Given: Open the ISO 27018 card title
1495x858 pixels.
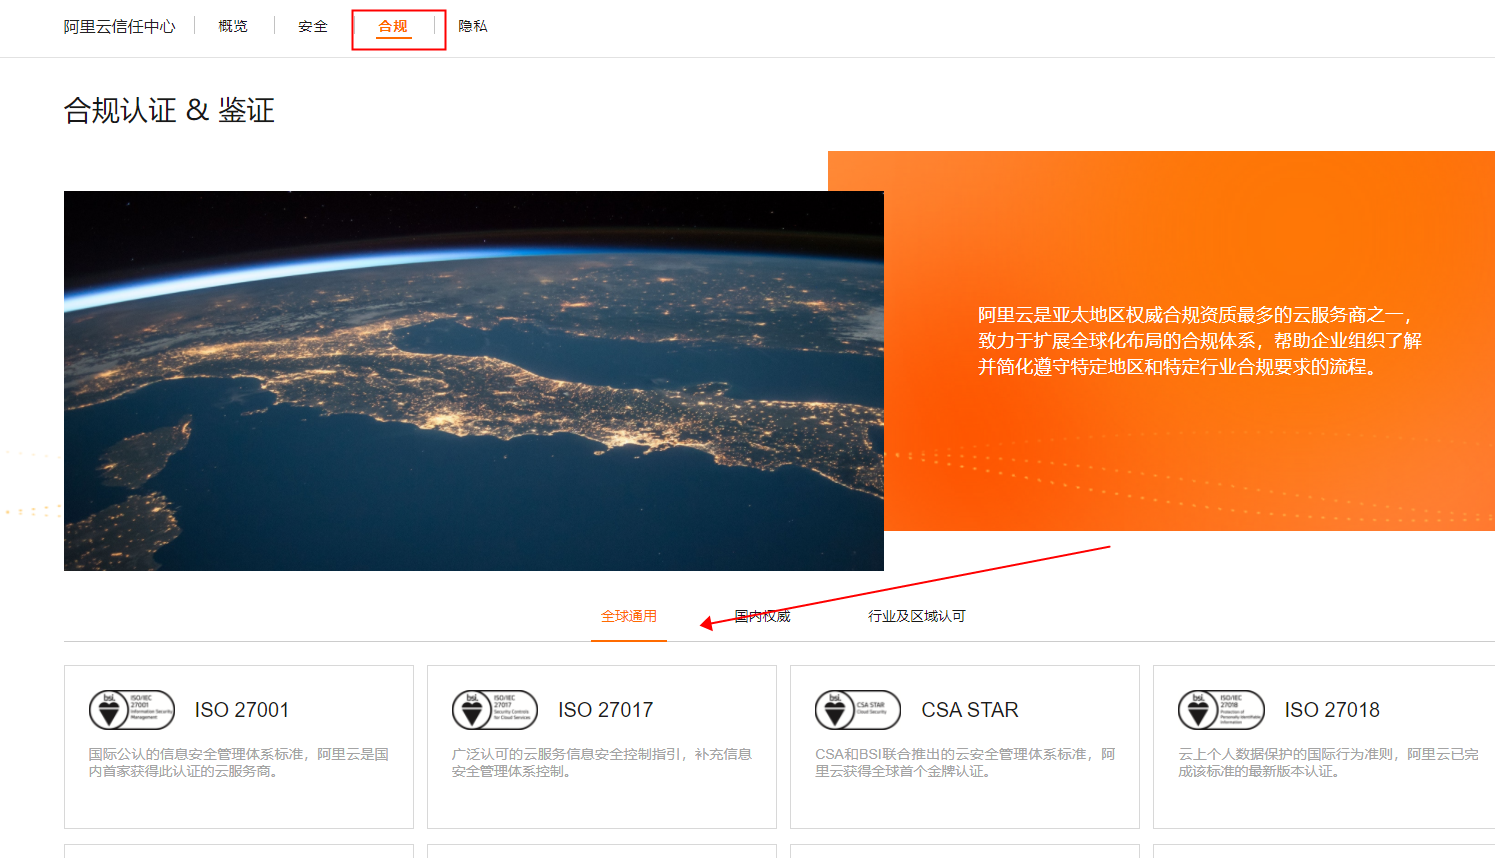Looking at the screenshot, I should (1332, 710).
